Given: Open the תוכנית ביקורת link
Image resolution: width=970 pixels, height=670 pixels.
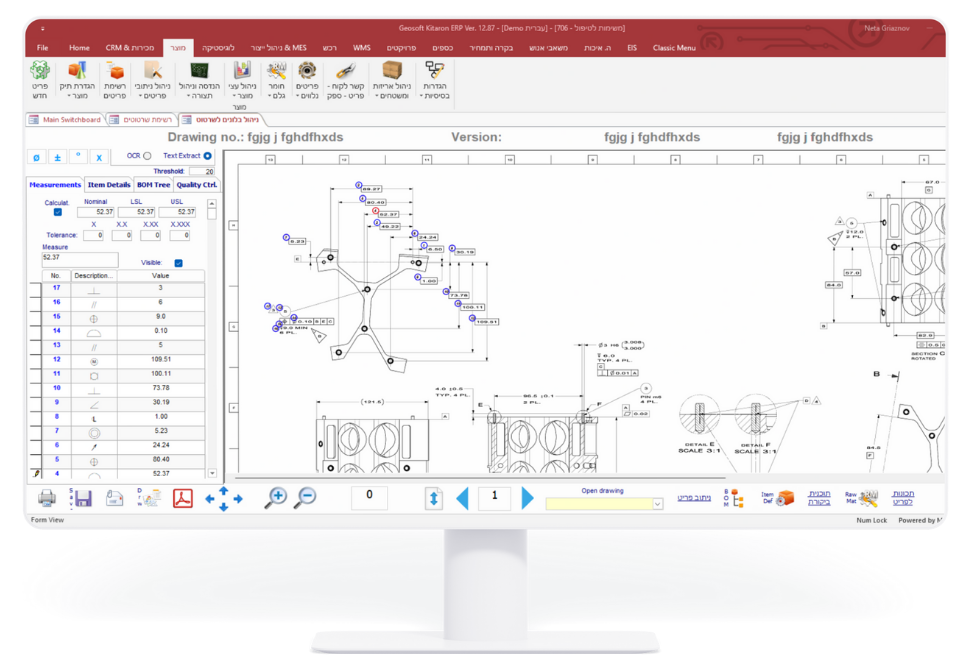Looking at the screenshot, I should point(819,498).
